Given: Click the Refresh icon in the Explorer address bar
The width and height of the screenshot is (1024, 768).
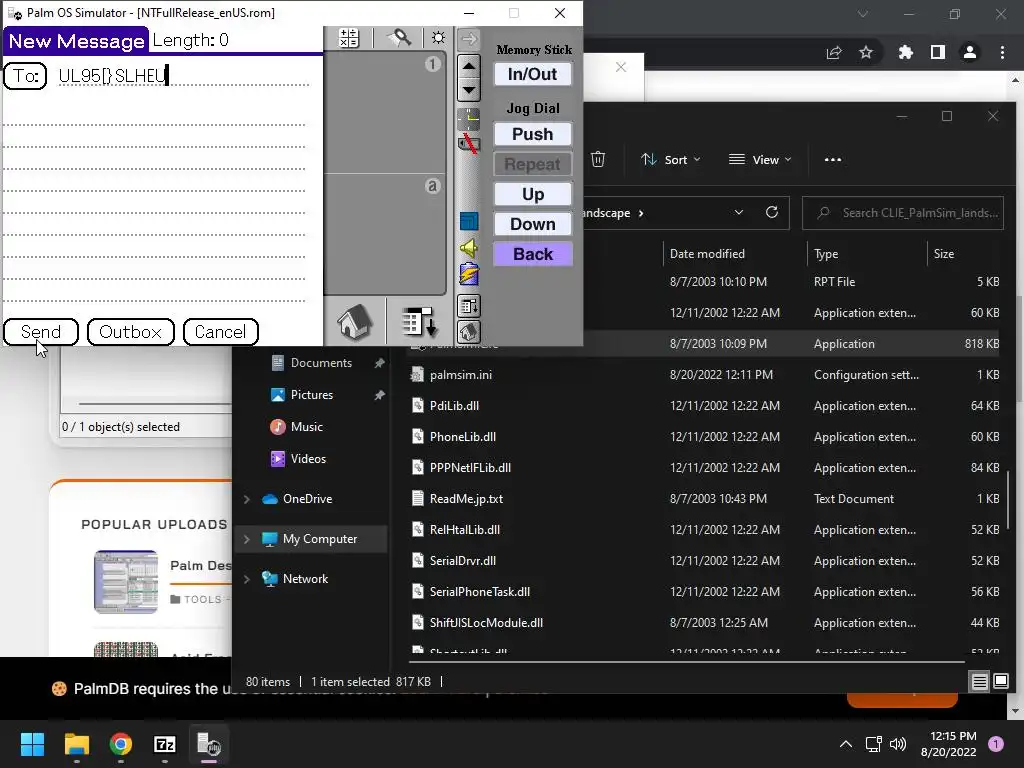Looking at the screenshot, I should point(772,212).
